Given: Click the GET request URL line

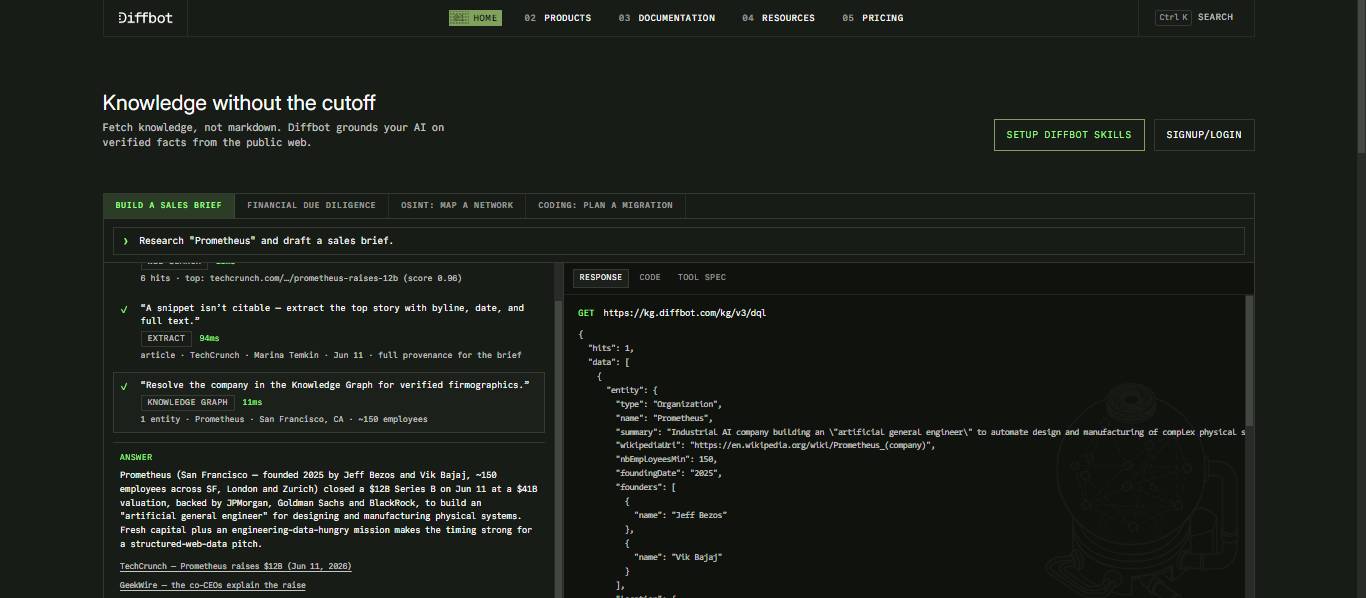Looking at the screenshot, I should coord(672,313).
